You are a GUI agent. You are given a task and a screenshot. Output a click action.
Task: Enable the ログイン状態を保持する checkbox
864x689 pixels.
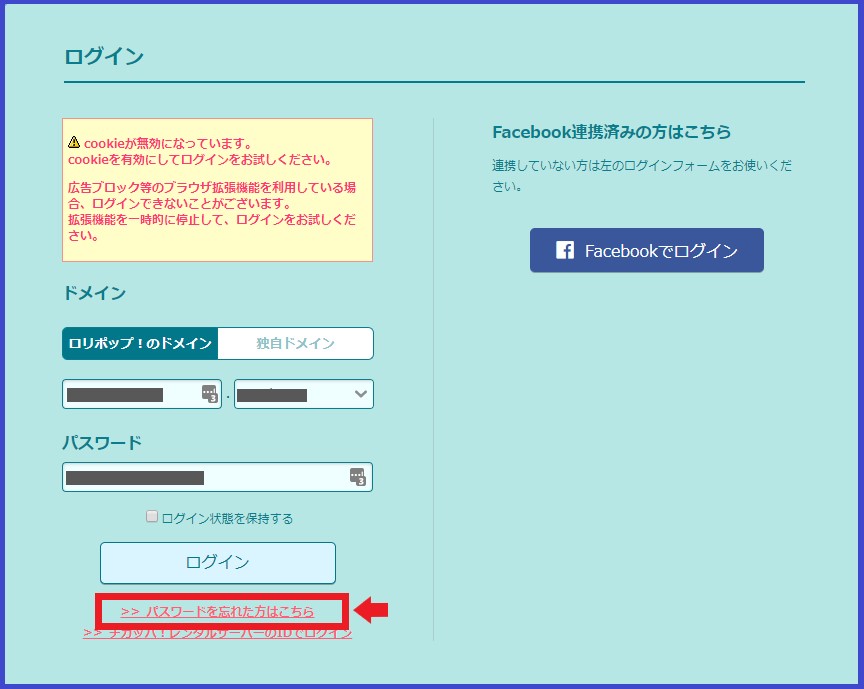click(152, 516)
